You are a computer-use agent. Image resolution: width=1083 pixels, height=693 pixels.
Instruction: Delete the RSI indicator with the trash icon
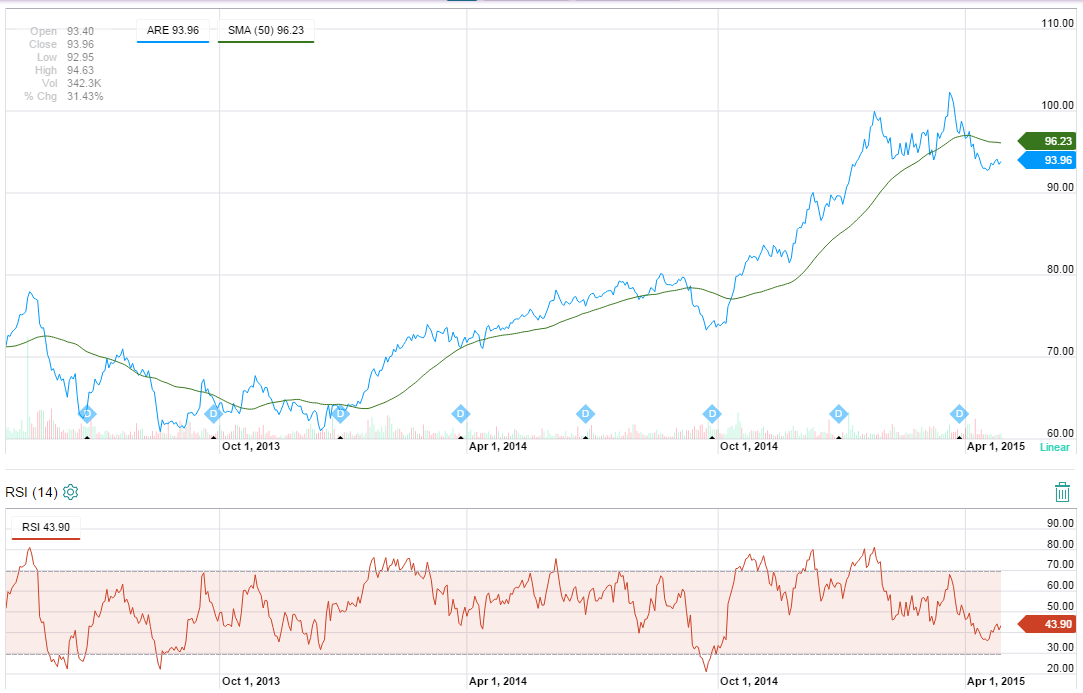click(x=1062, y=491)
